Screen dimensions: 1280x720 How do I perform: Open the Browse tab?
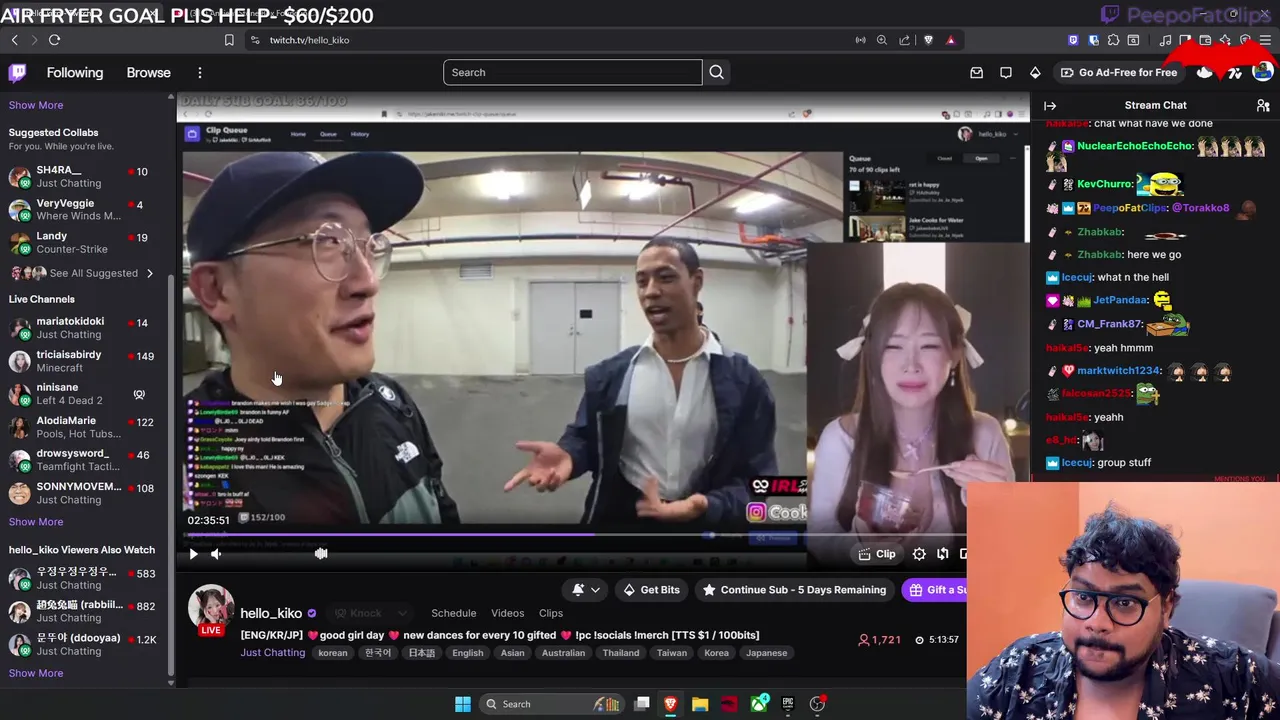[x=148, y=72]
